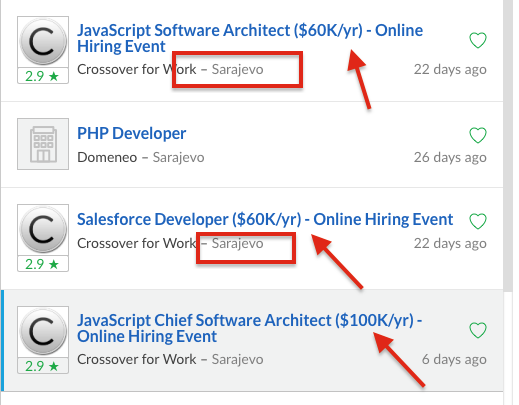The image size is (519, 405).
Task: Click Crossover logo beside JavaScript Software Architect
Action: coord(43,42)
